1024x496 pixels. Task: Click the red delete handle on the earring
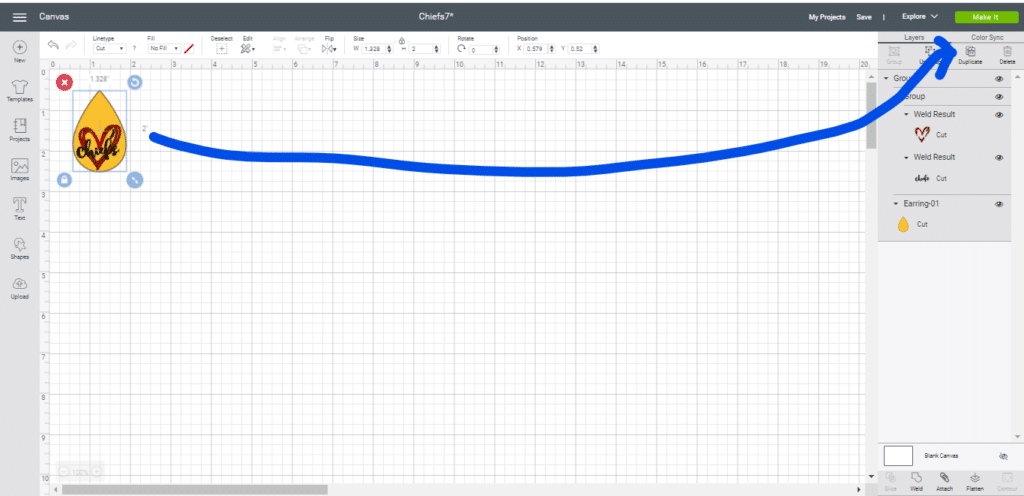(64, 82)
